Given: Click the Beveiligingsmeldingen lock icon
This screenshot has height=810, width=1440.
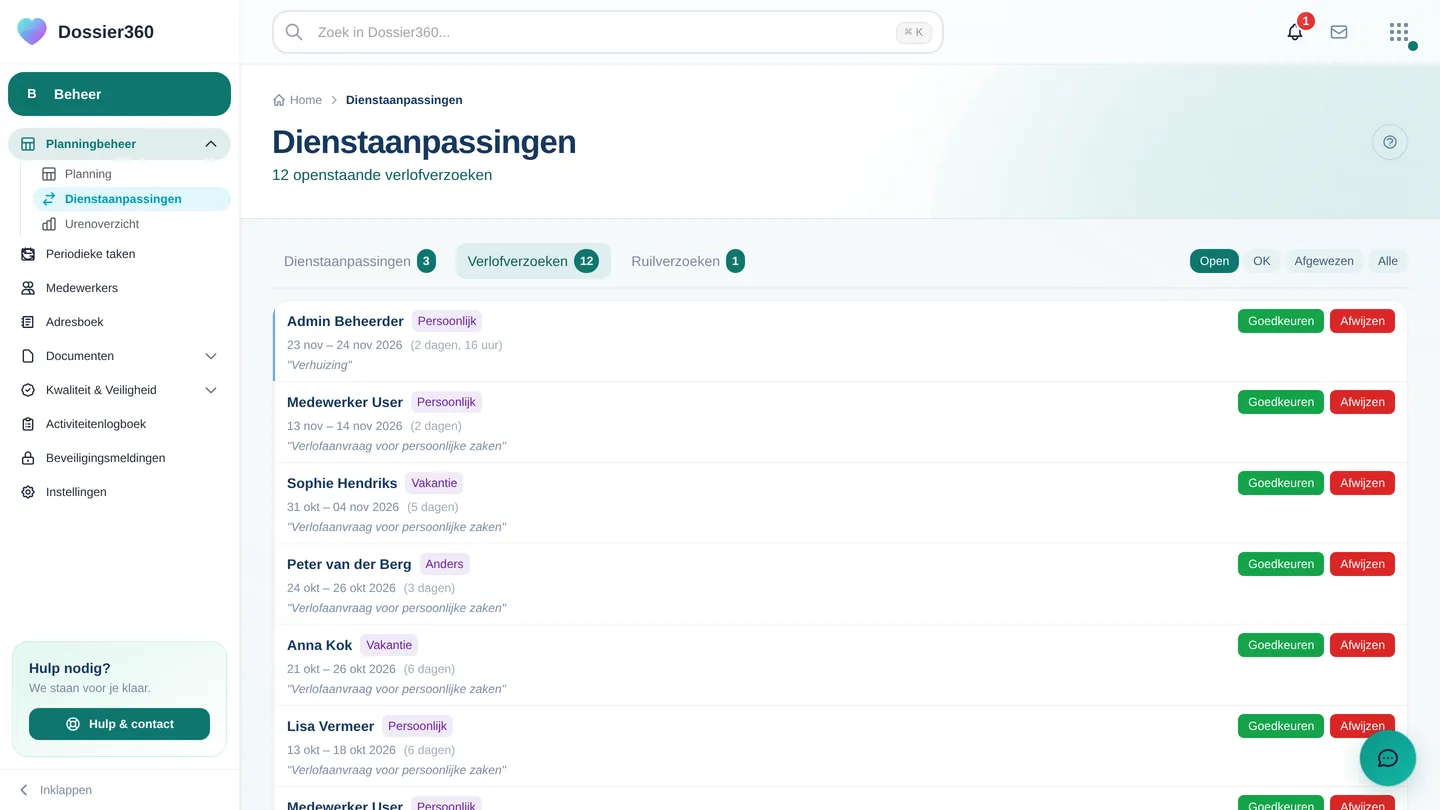Looking at the screenshot, I should pos(28,458).
